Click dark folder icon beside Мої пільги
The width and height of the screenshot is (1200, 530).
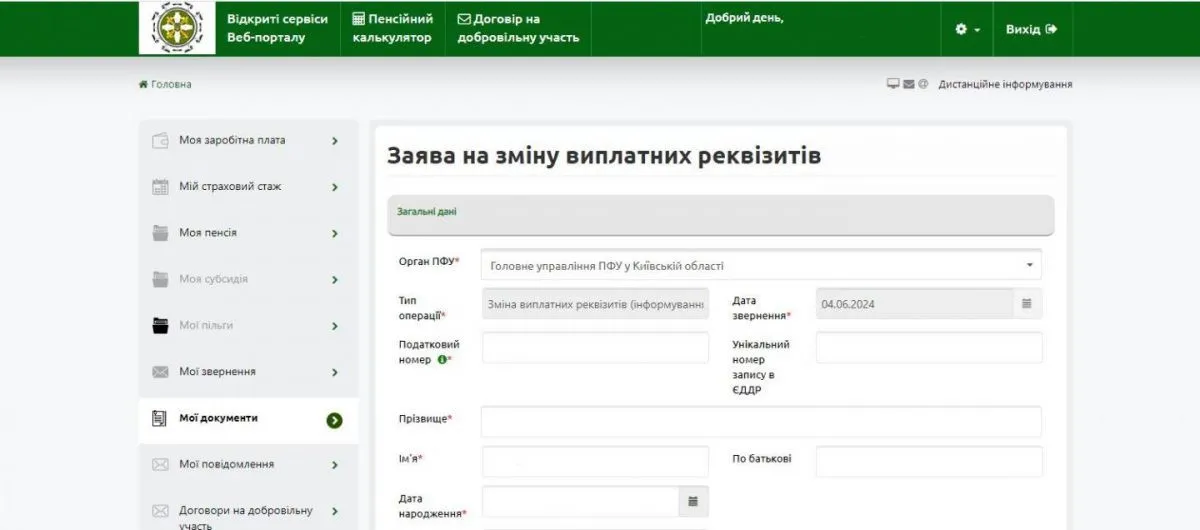pos(160,325)
